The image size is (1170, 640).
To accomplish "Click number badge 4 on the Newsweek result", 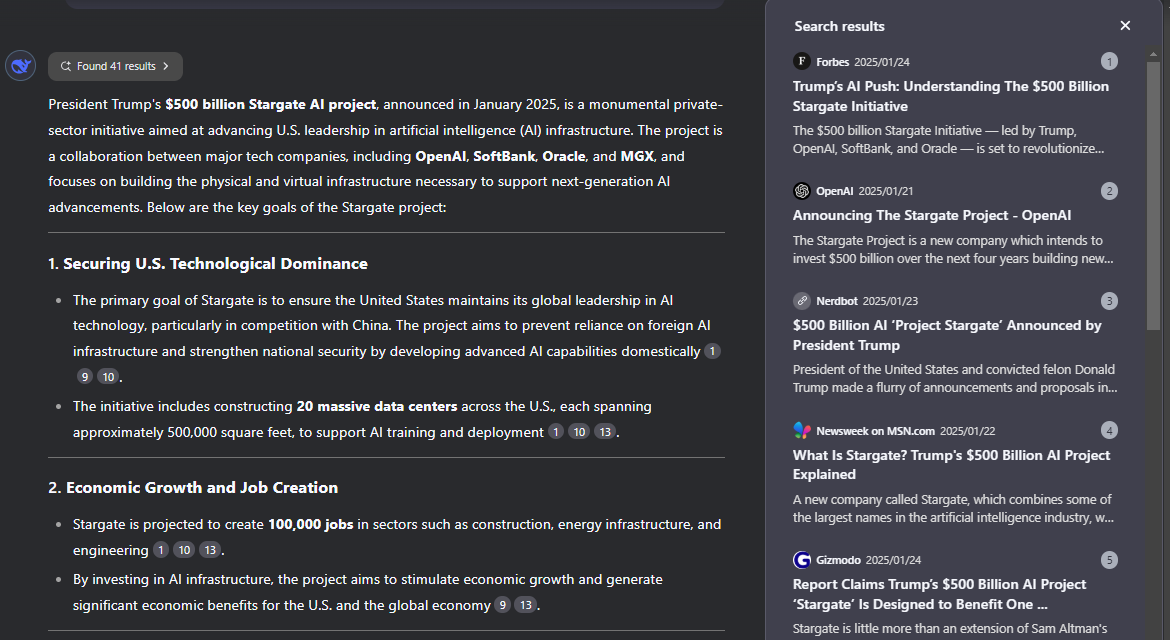I will point(1110,430).
